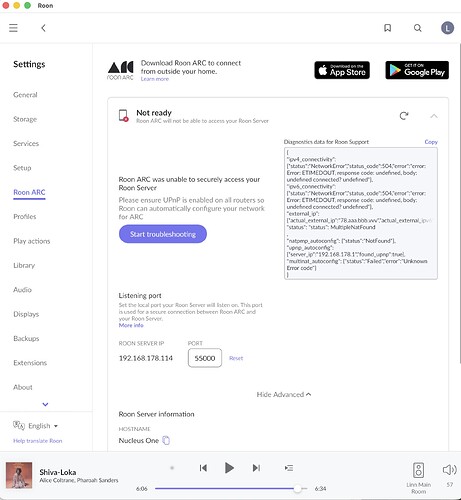The width and height of the screenshot is (461, 500).
Task: Open the More info link for listening port
Action: (x=131, y=325)
